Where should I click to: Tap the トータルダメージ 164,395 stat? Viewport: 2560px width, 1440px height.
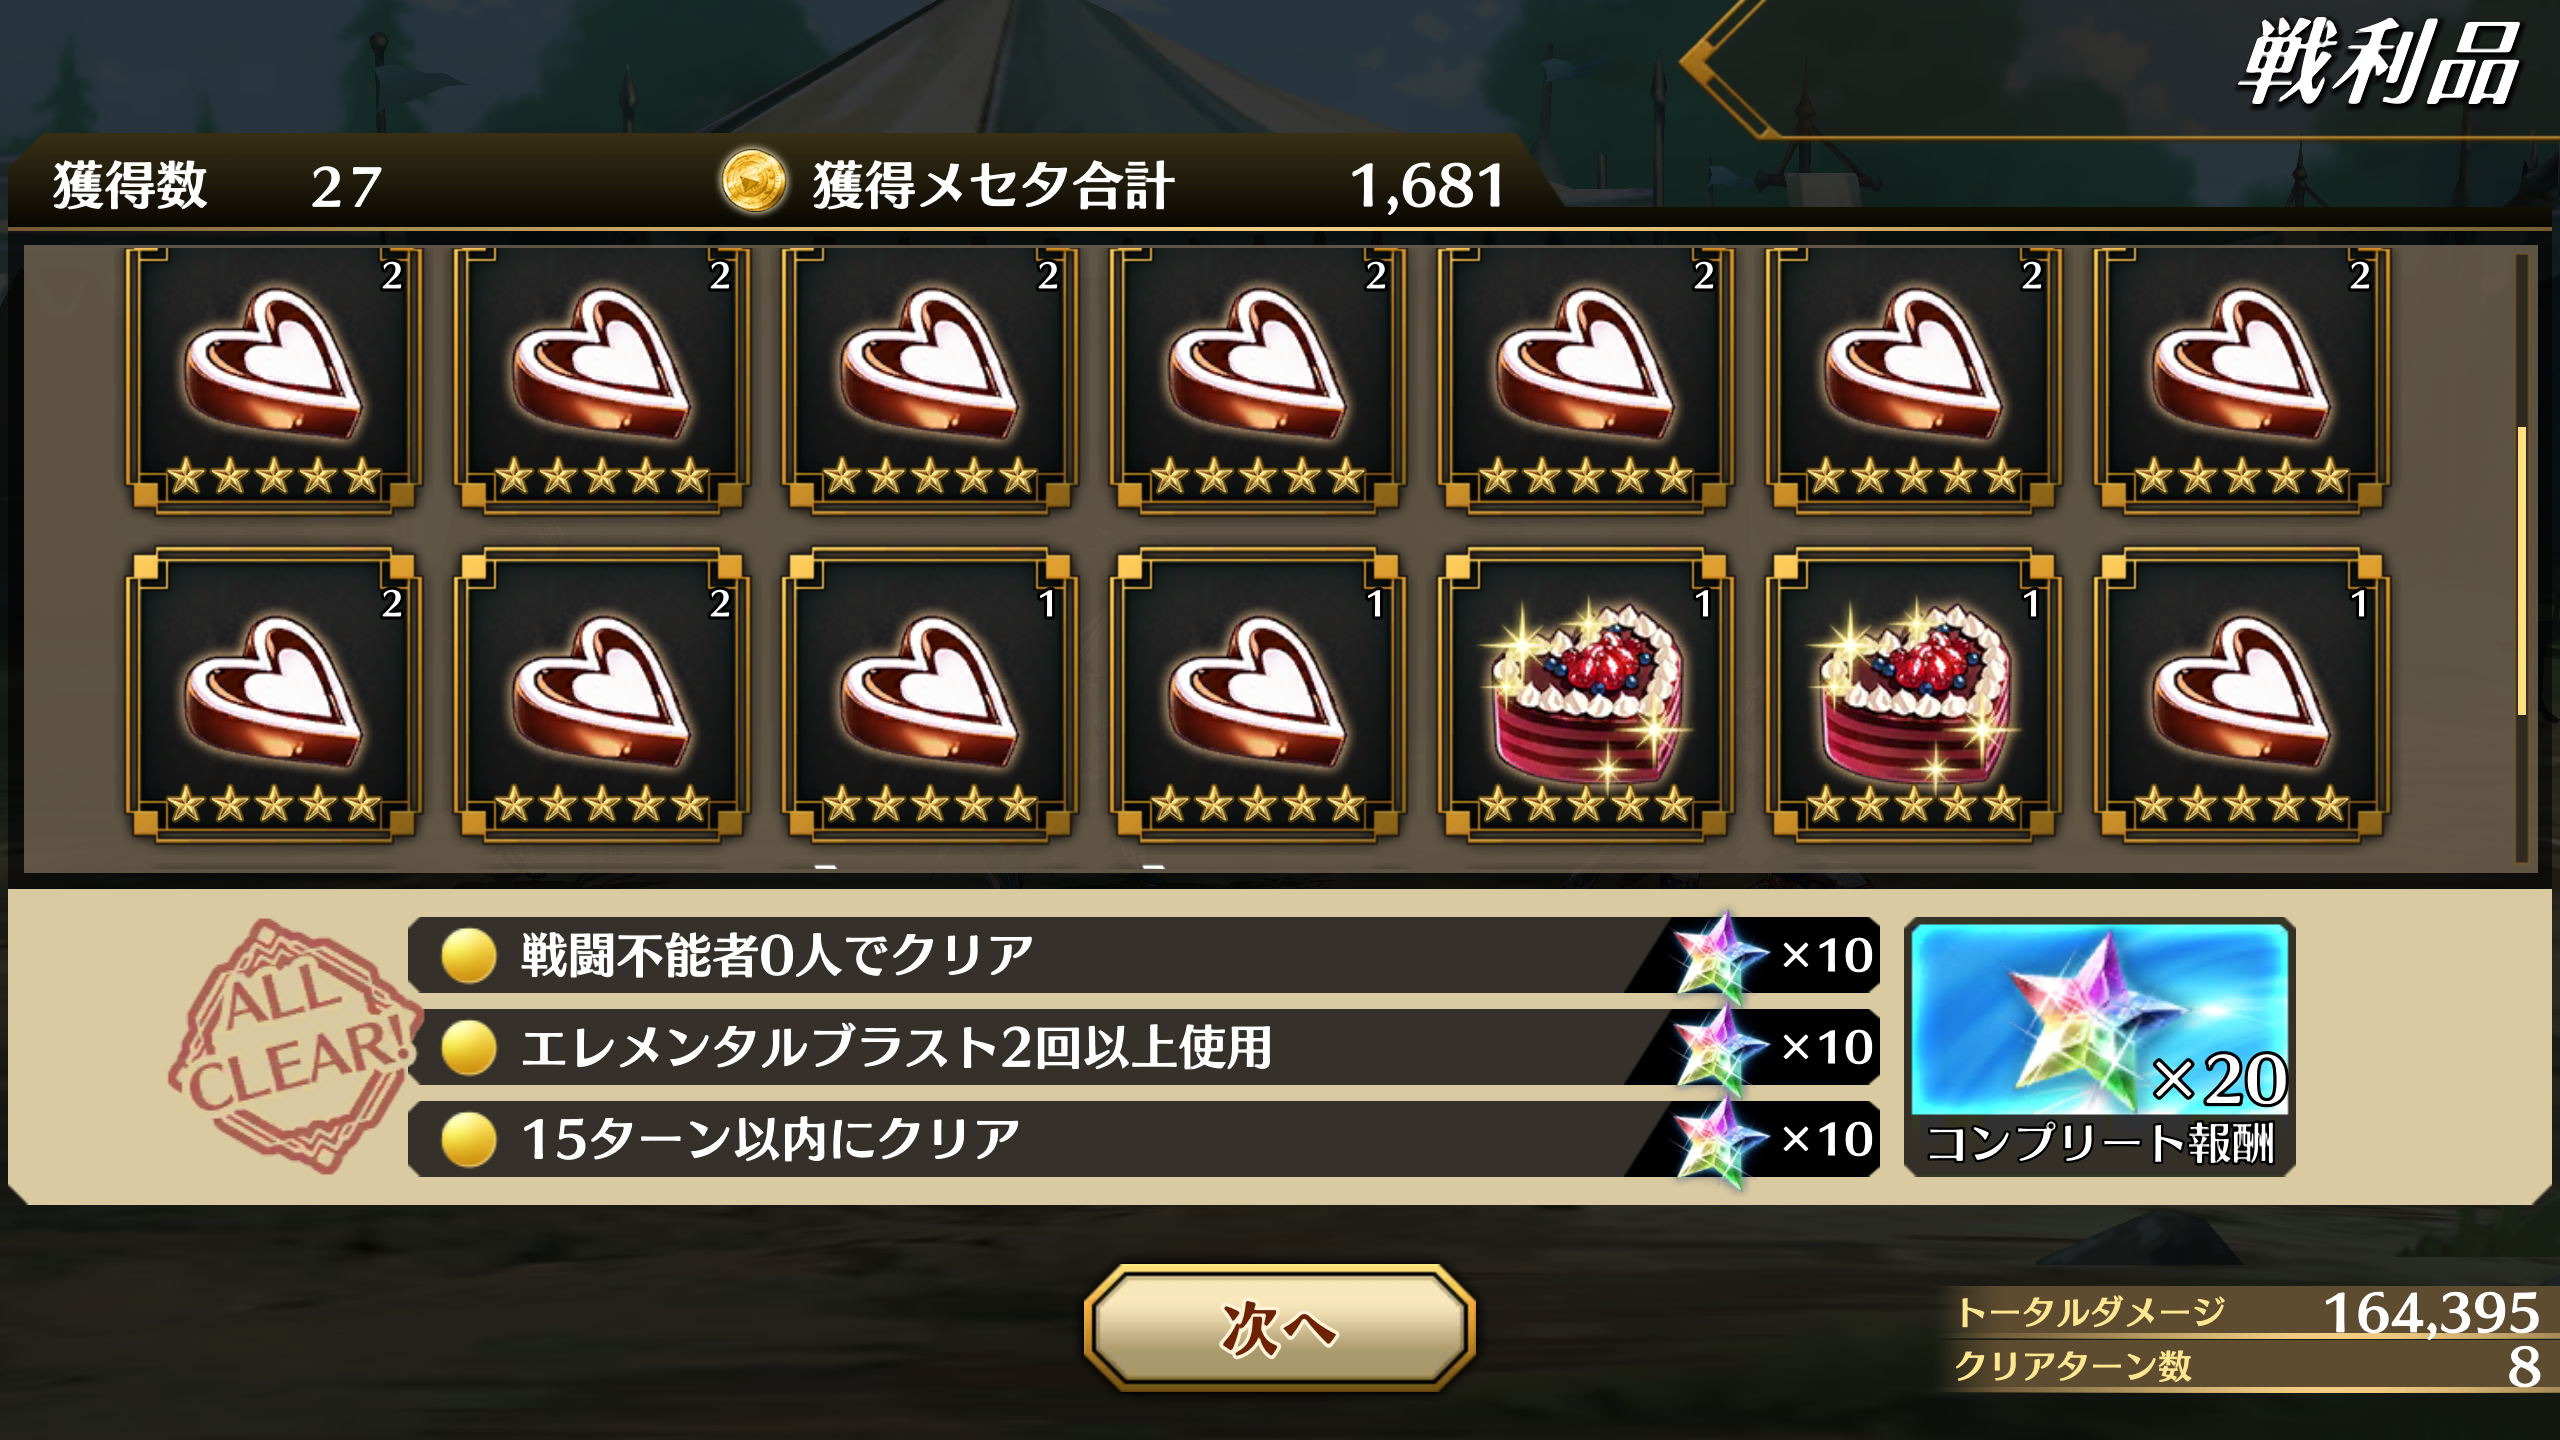pyautogui.click(x=2246, y=1312)
